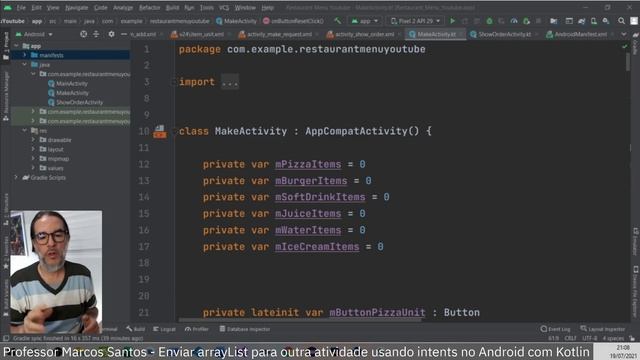Click the Project Structure icon in toolbar
The height and width of the screenshot is (360, 640).
(554, 21)
